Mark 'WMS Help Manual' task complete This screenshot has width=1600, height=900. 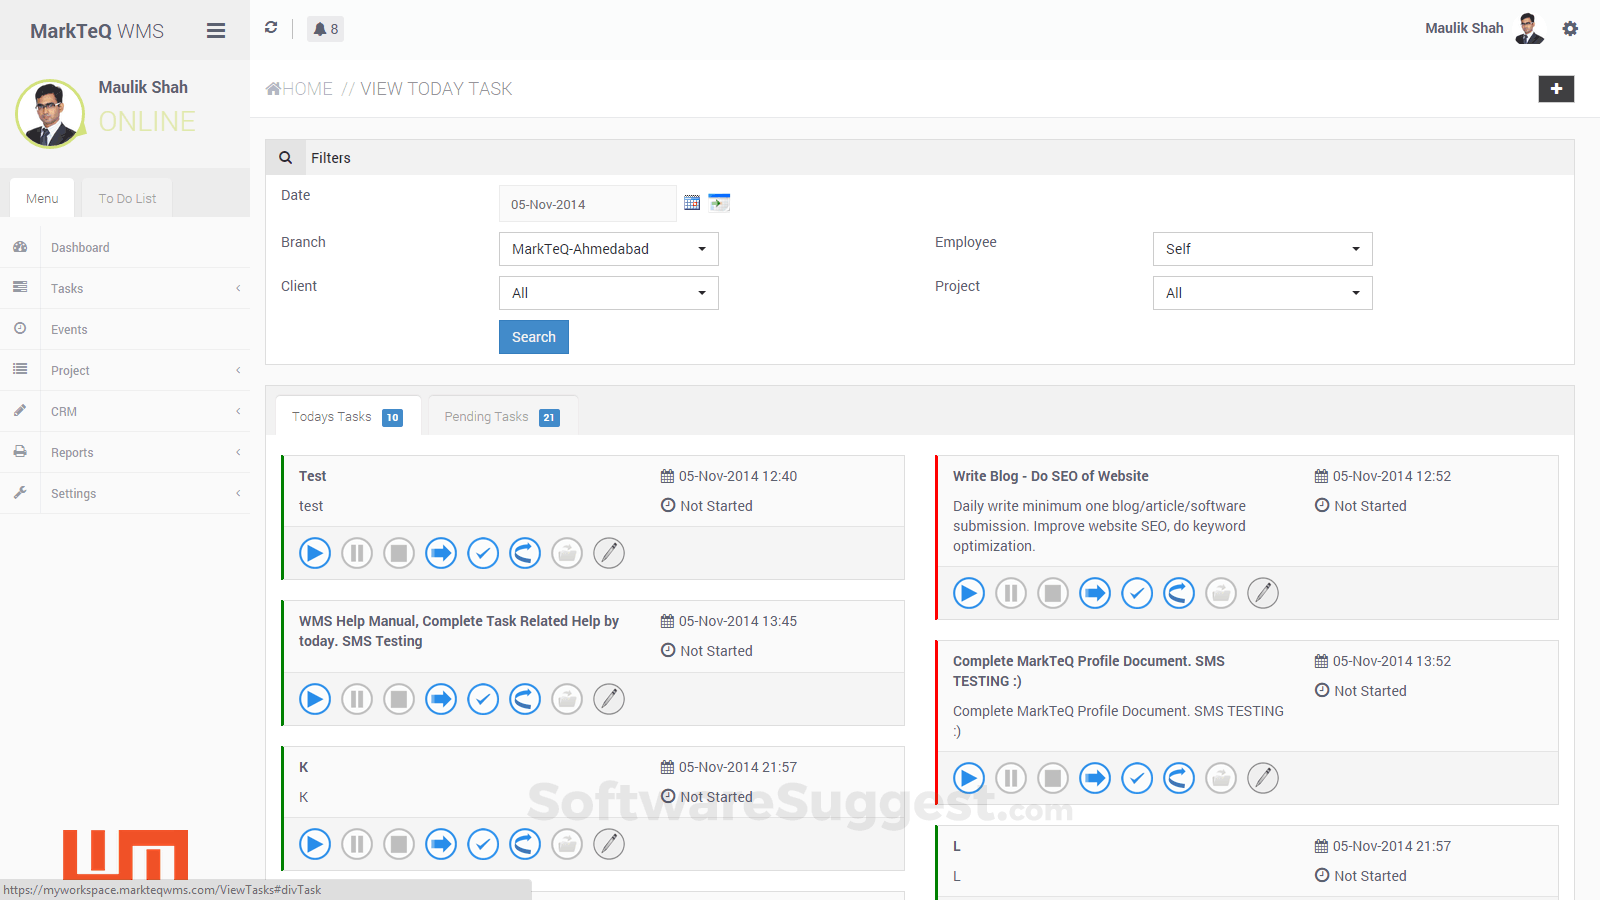coord(483,699)
